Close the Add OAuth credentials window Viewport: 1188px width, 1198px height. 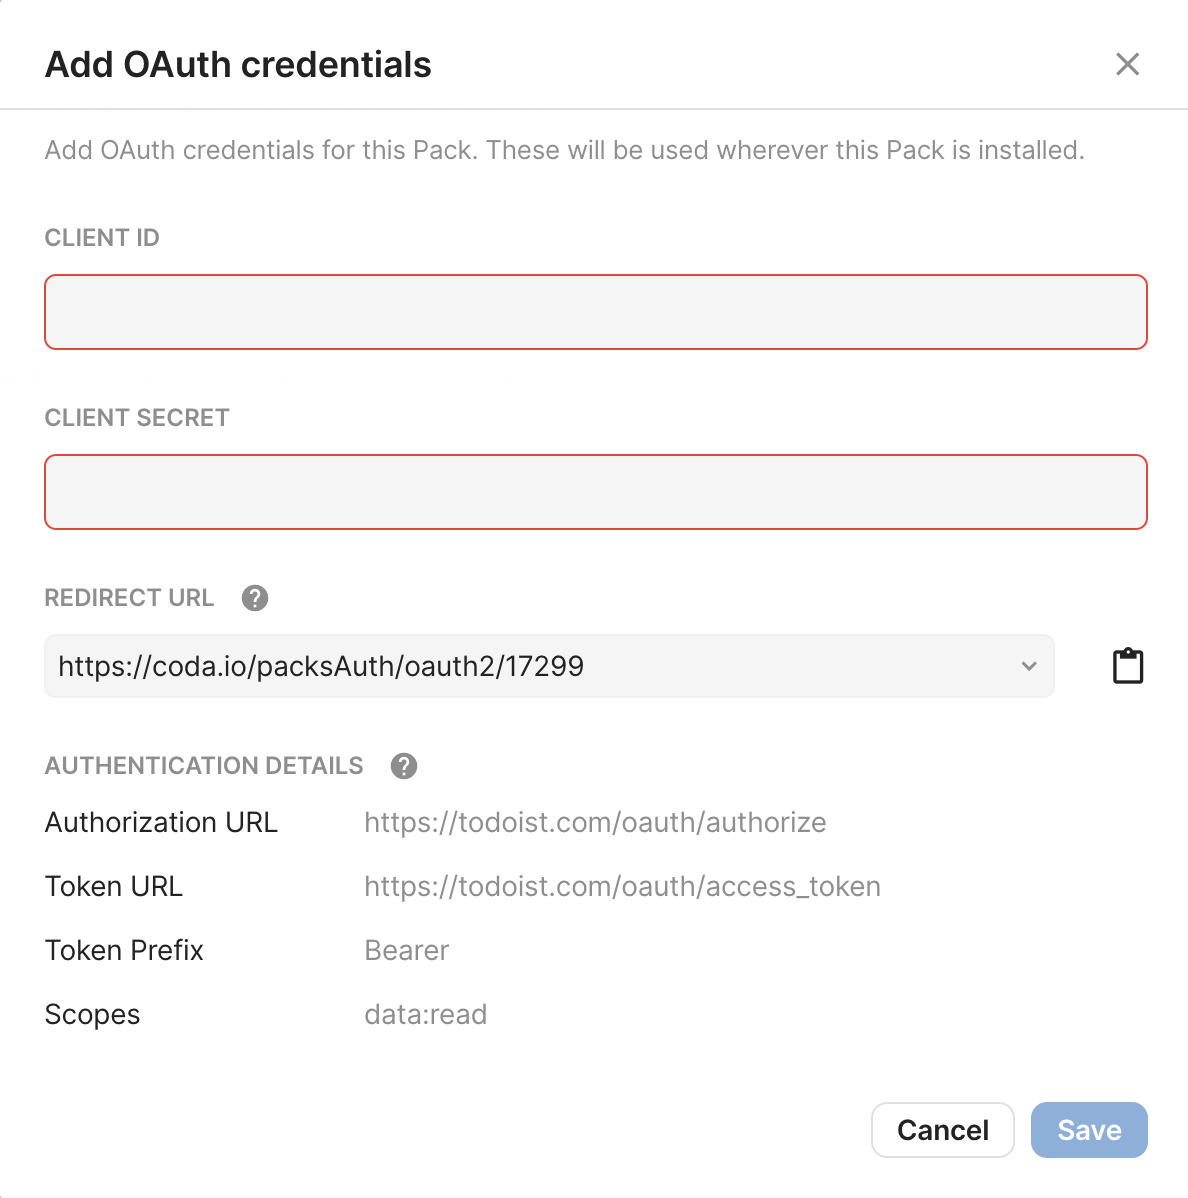(1127, 64)
